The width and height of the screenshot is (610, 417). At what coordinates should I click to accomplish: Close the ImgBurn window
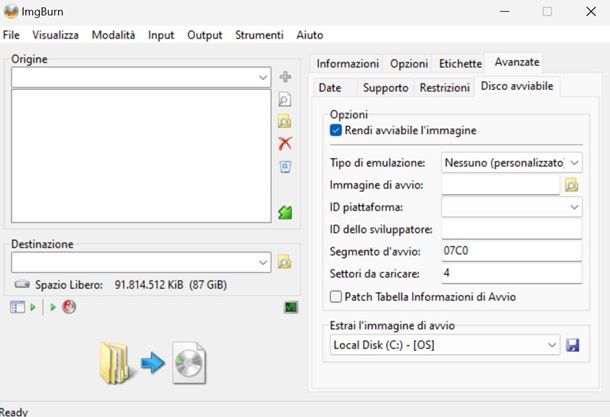pos(591,12)
